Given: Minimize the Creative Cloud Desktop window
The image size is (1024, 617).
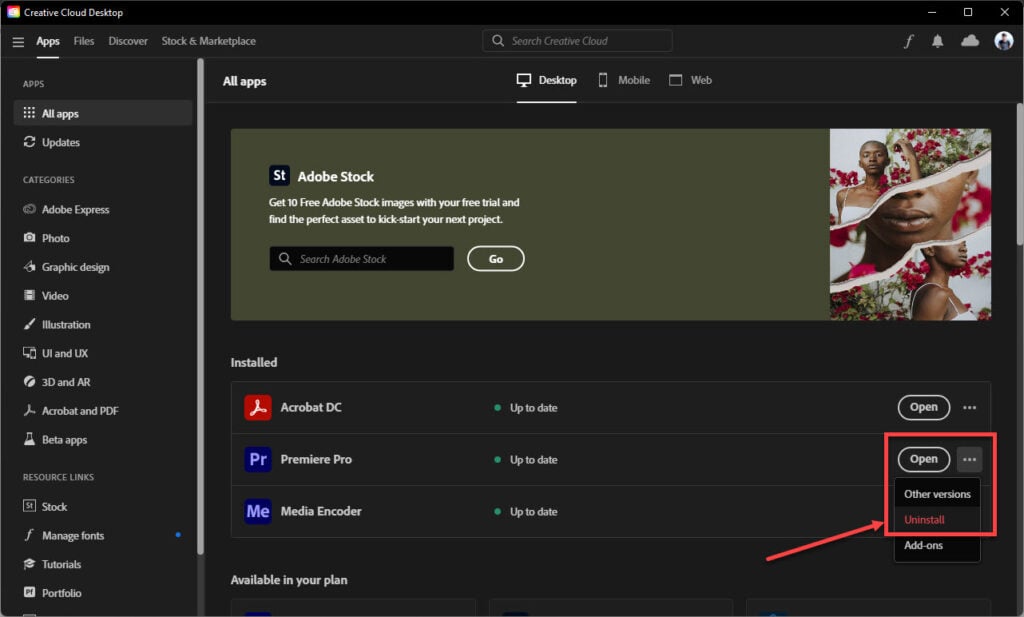Looking at the screenshot, I should tap(932, 12).
